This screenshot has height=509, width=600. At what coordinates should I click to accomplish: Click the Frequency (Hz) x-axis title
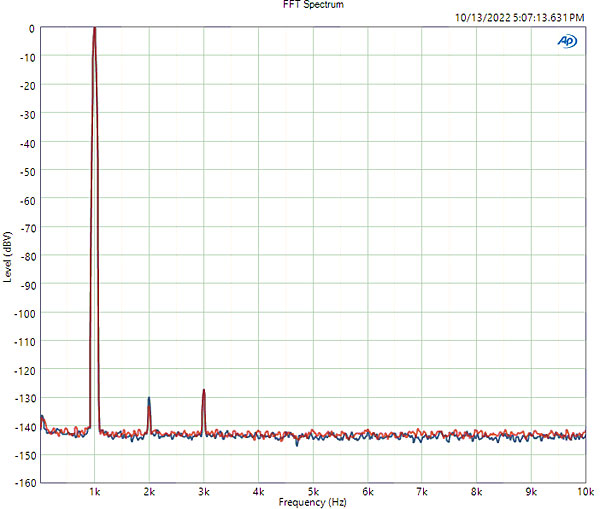313,502
